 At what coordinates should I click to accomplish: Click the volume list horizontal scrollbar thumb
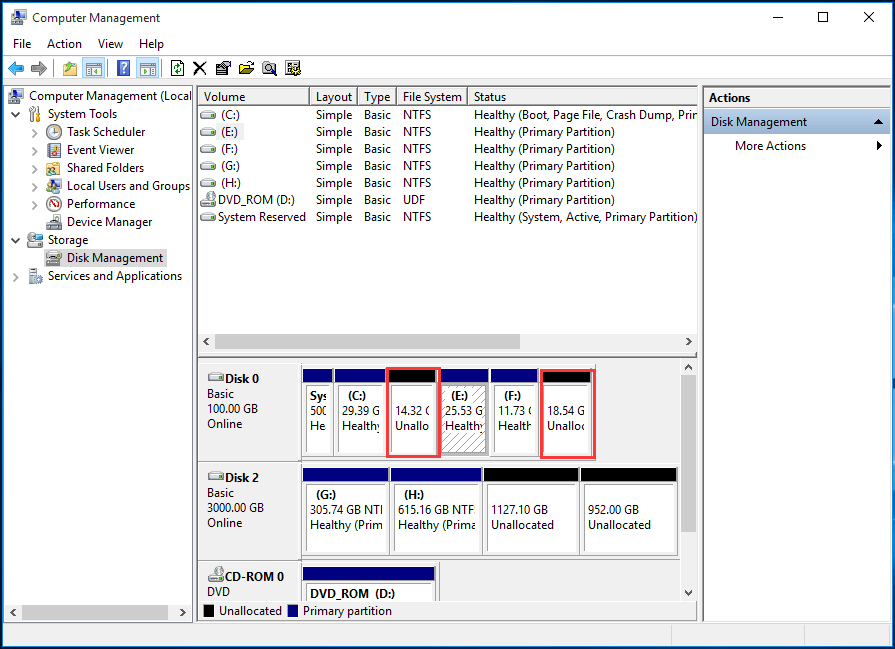tap(367, 341)
